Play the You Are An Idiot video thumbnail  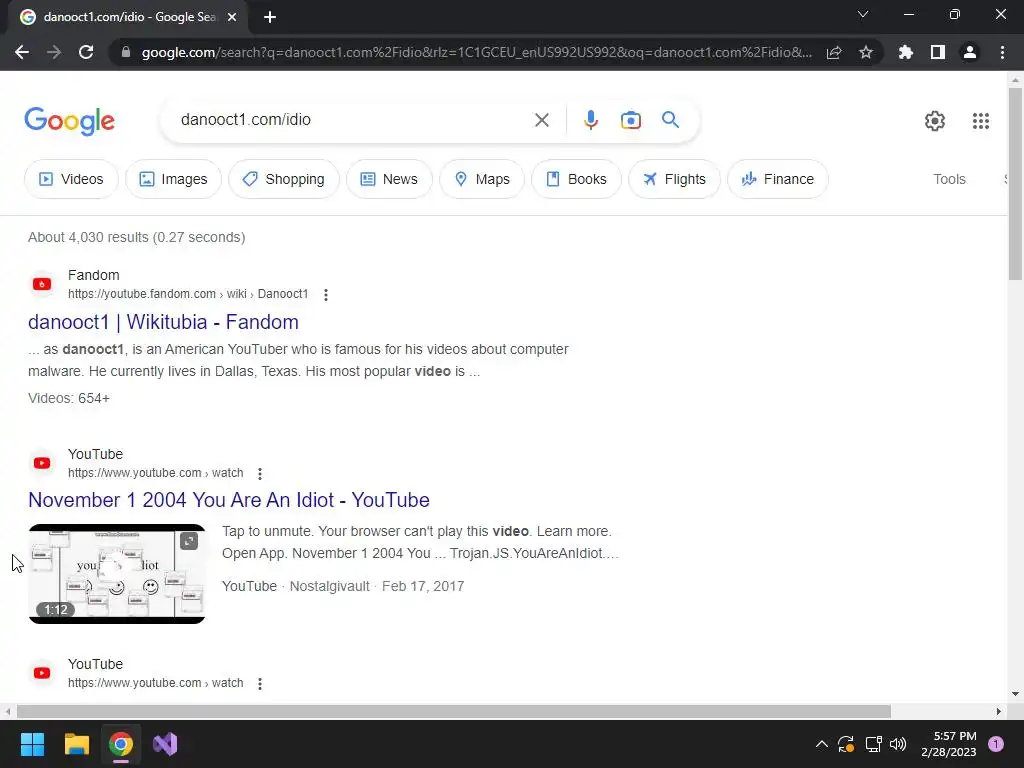117,574
